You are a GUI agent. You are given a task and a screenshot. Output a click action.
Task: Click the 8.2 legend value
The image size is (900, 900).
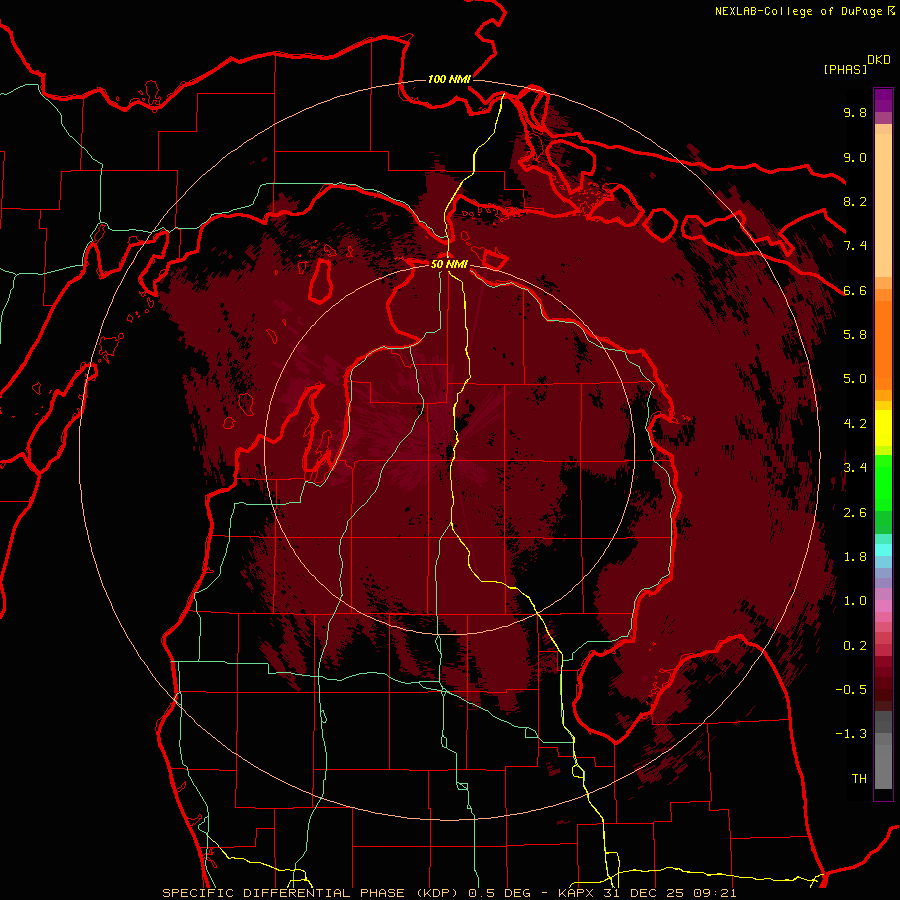[855, 201]
